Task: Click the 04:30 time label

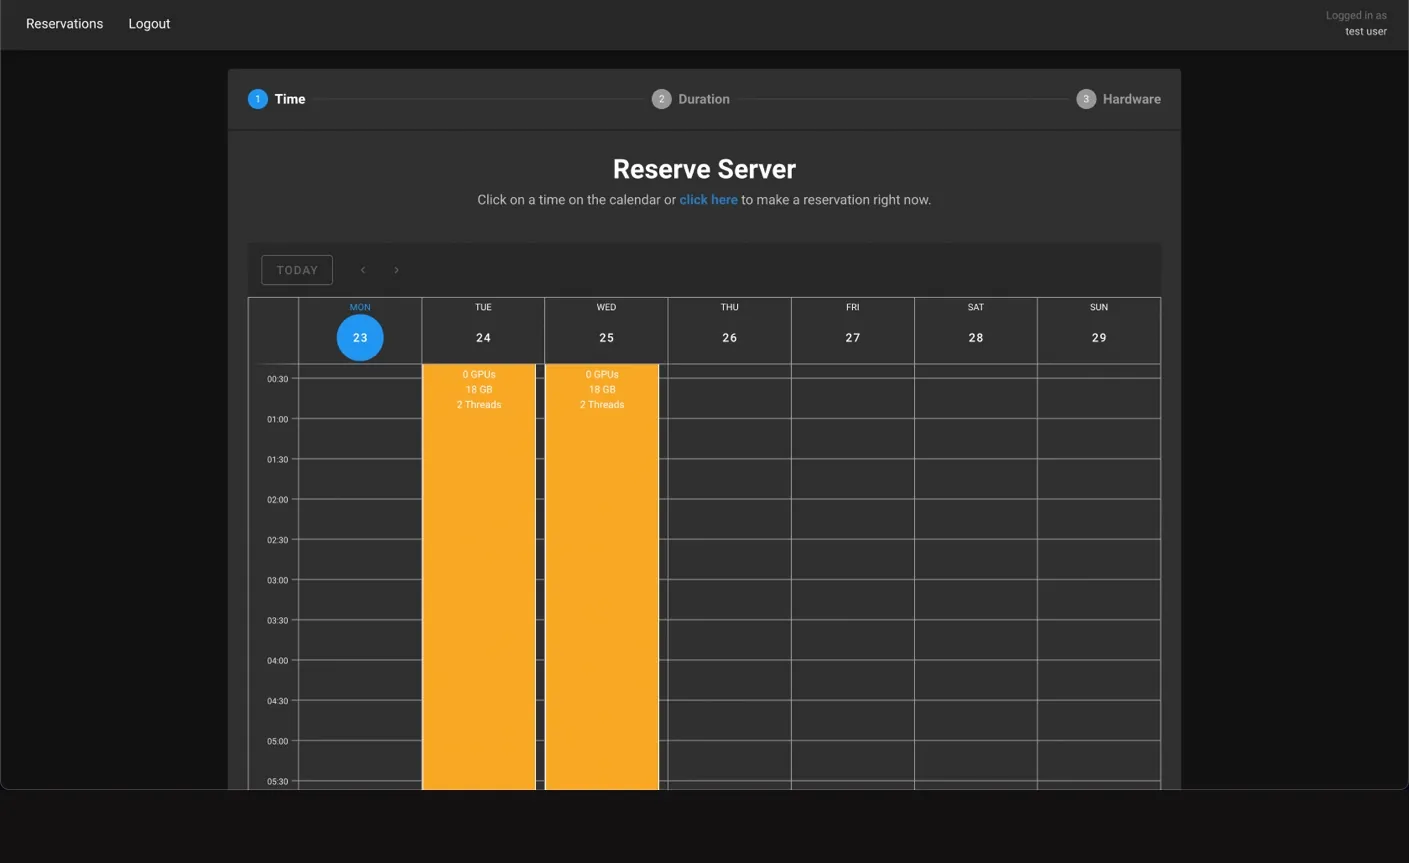Action: pyautogui.click(x=277, y=701)
